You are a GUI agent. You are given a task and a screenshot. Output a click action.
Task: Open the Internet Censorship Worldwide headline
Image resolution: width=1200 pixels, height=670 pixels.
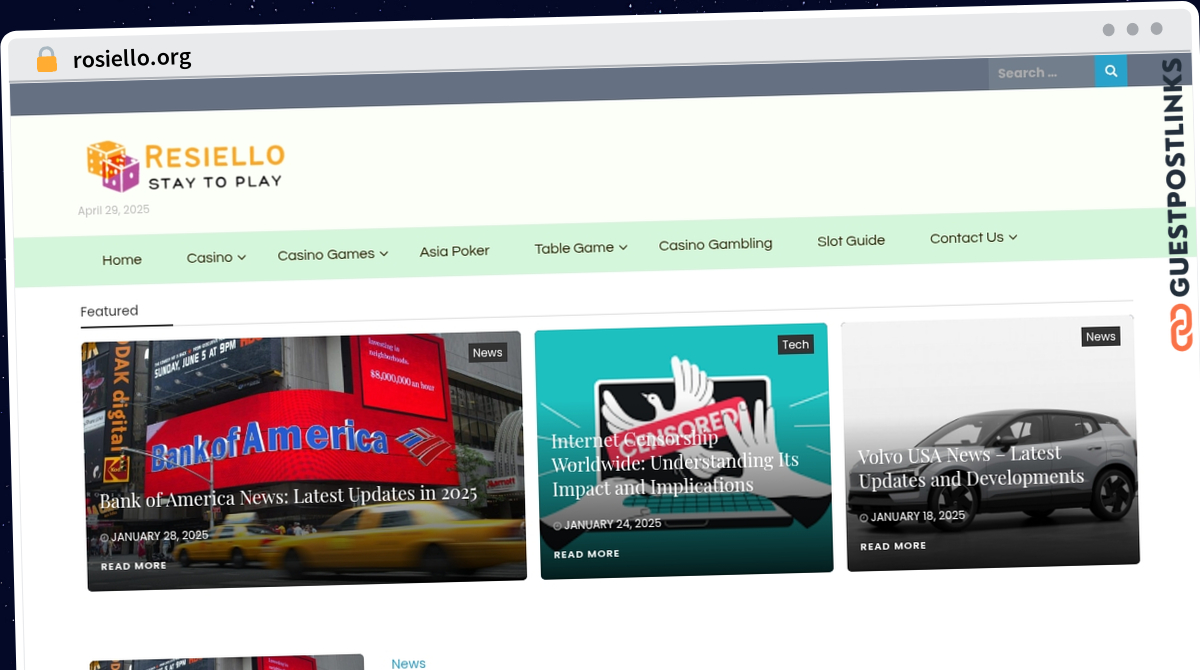click(675, 463)
